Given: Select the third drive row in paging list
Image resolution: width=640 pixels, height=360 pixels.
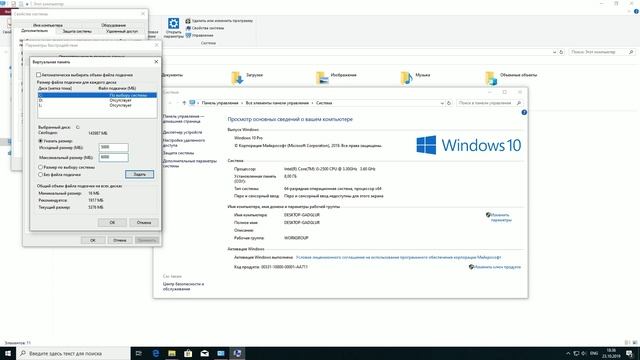Looking at the screenshot, I should click(x=97, y=105).
